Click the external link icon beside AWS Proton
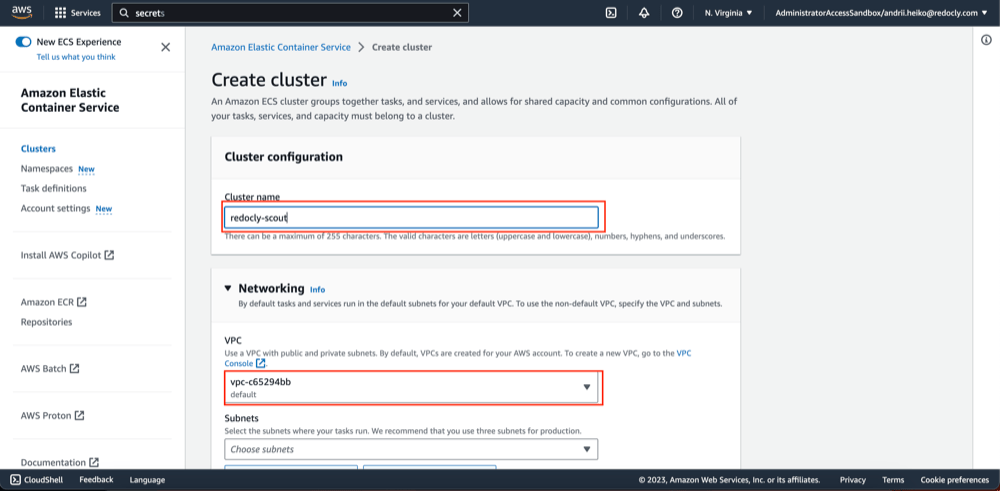This screenshot has width=1000, height=491. click(79, 416)
